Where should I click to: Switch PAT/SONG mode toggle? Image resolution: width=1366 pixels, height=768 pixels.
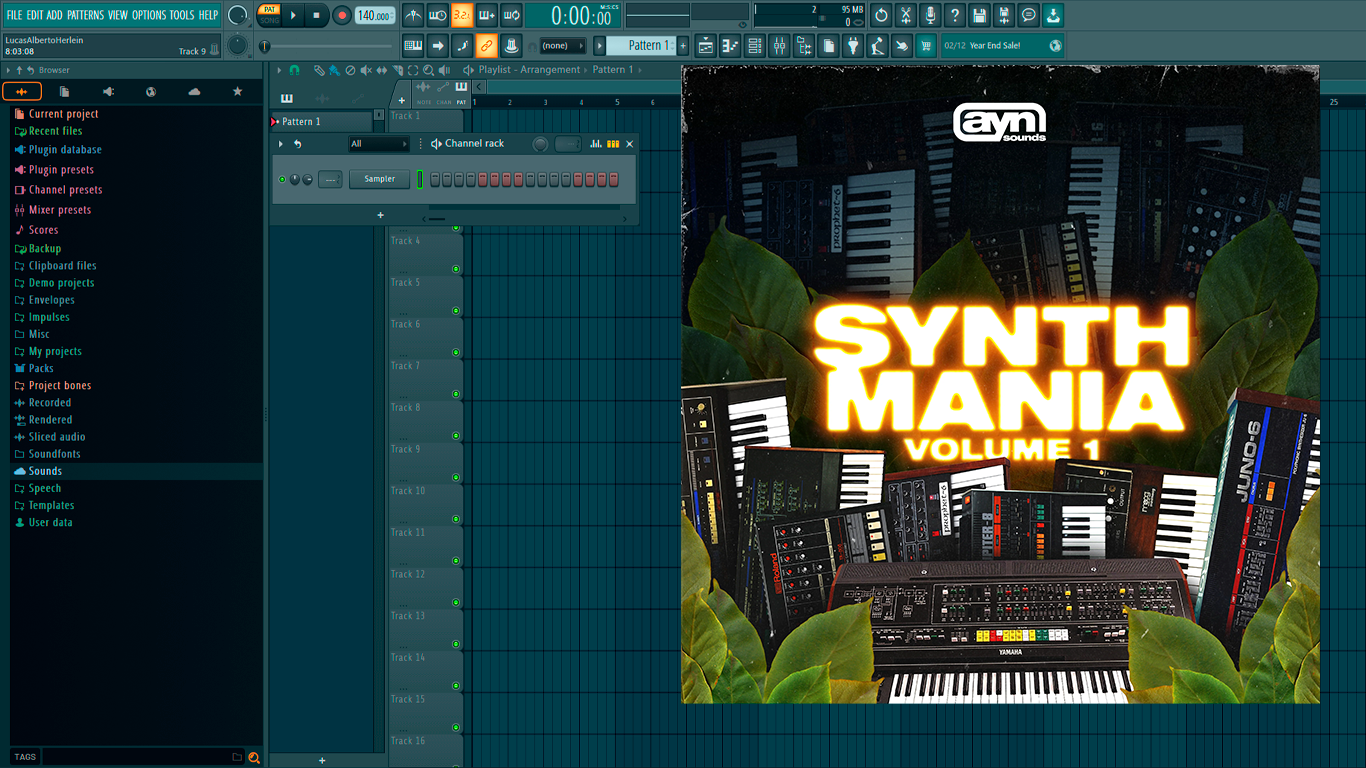pyautogui.click(x=269, y=15)
